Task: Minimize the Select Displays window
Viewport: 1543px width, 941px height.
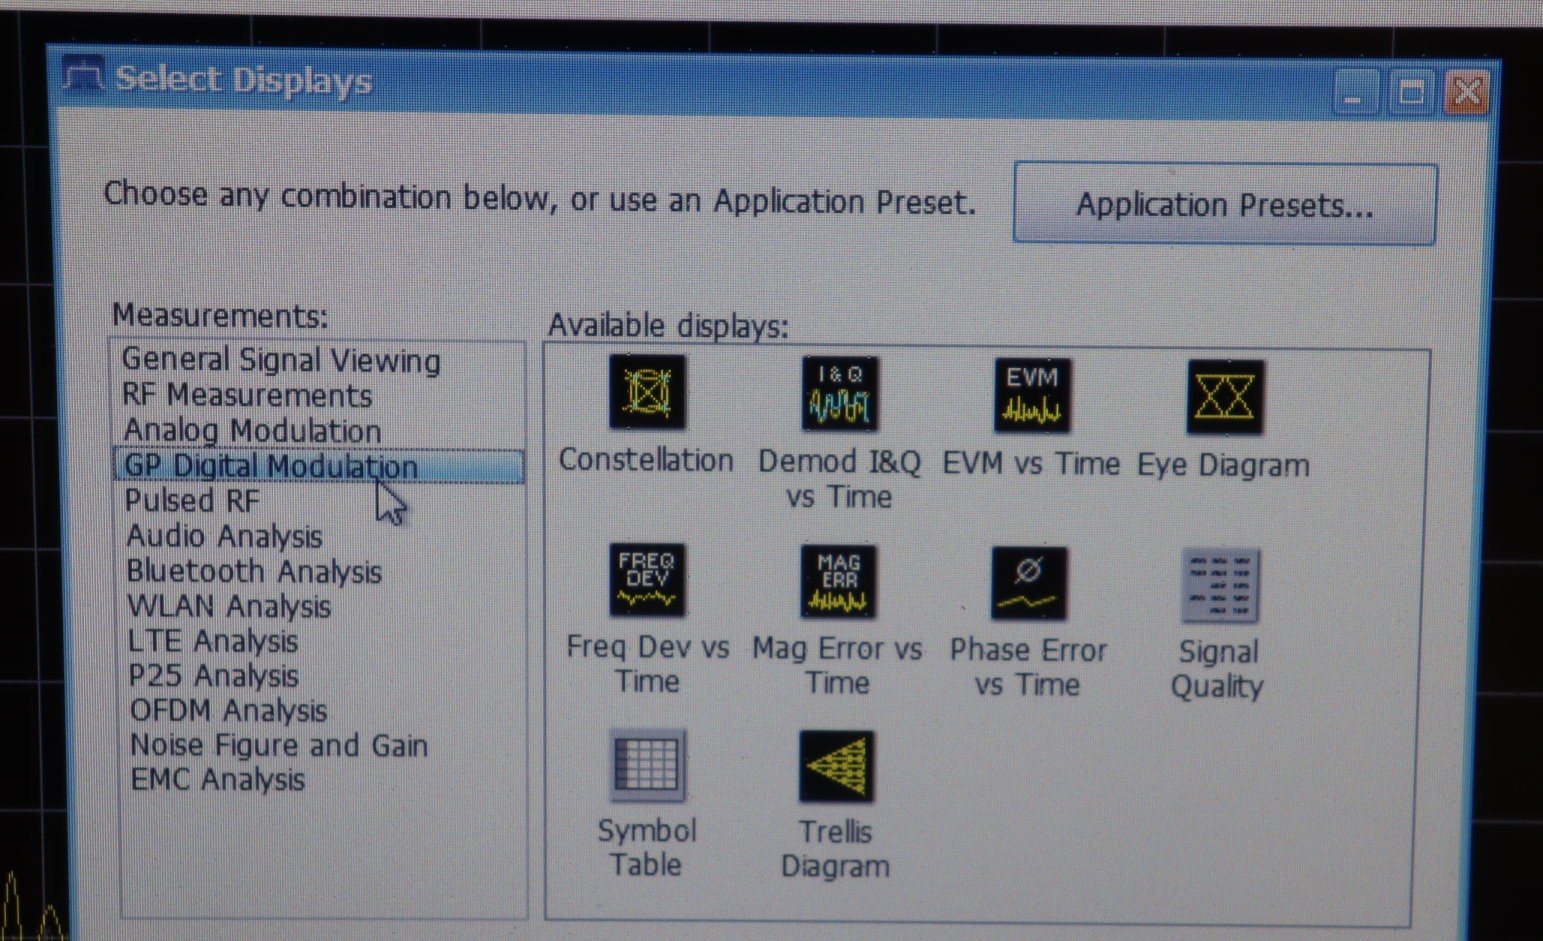Action: (x=1355, y=93)
